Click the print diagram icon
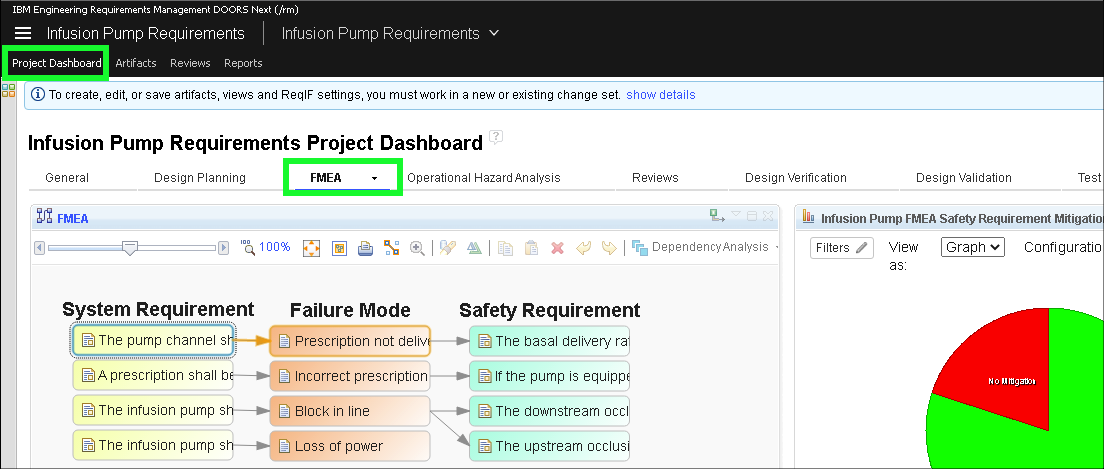The image size is (1104, 469). [365, 247]
